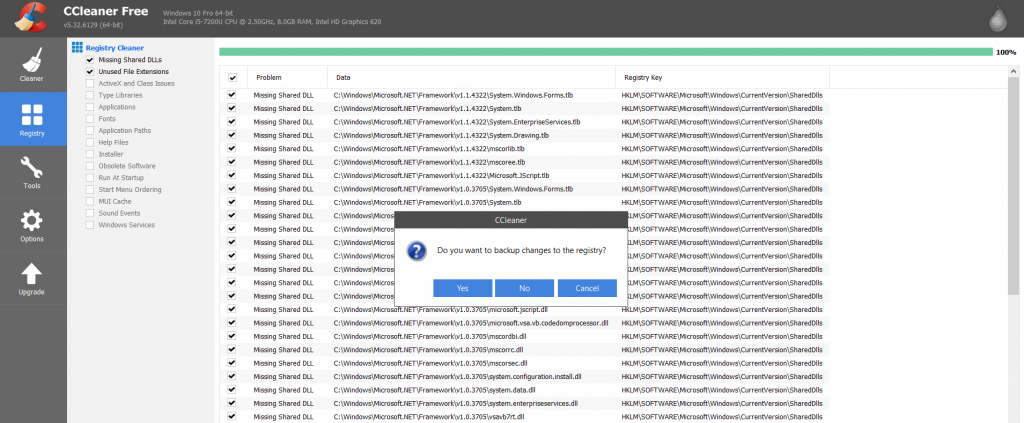Screen dimensions: 1024x423
Task: Enable ActiveX and Class Issues checkbox
Action: 90,84
